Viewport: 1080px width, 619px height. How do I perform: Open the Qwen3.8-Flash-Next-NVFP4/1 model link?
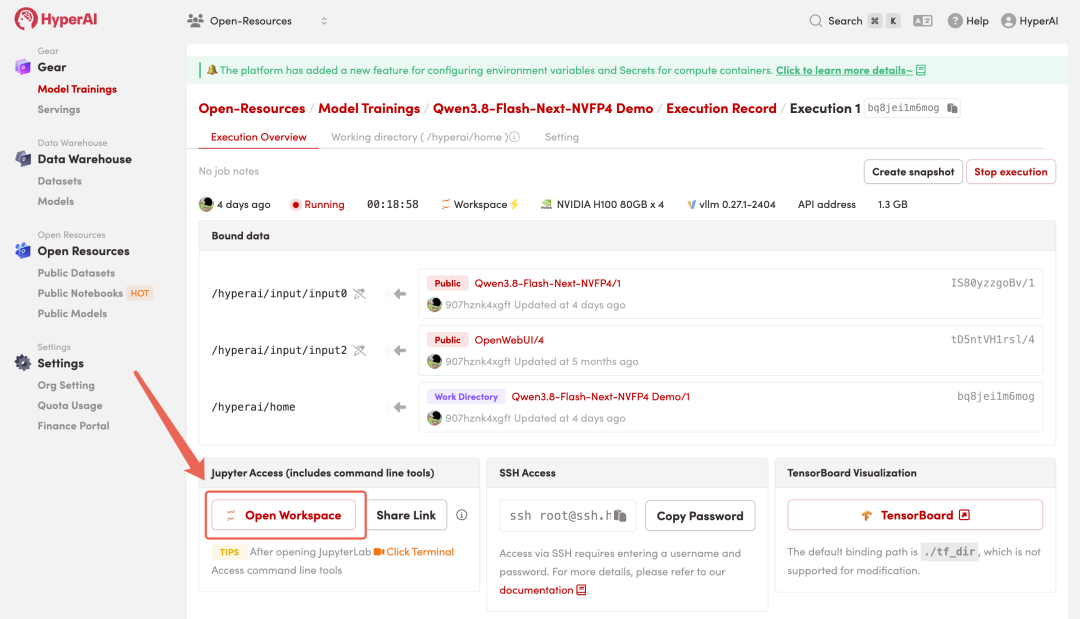click(548, 283)
